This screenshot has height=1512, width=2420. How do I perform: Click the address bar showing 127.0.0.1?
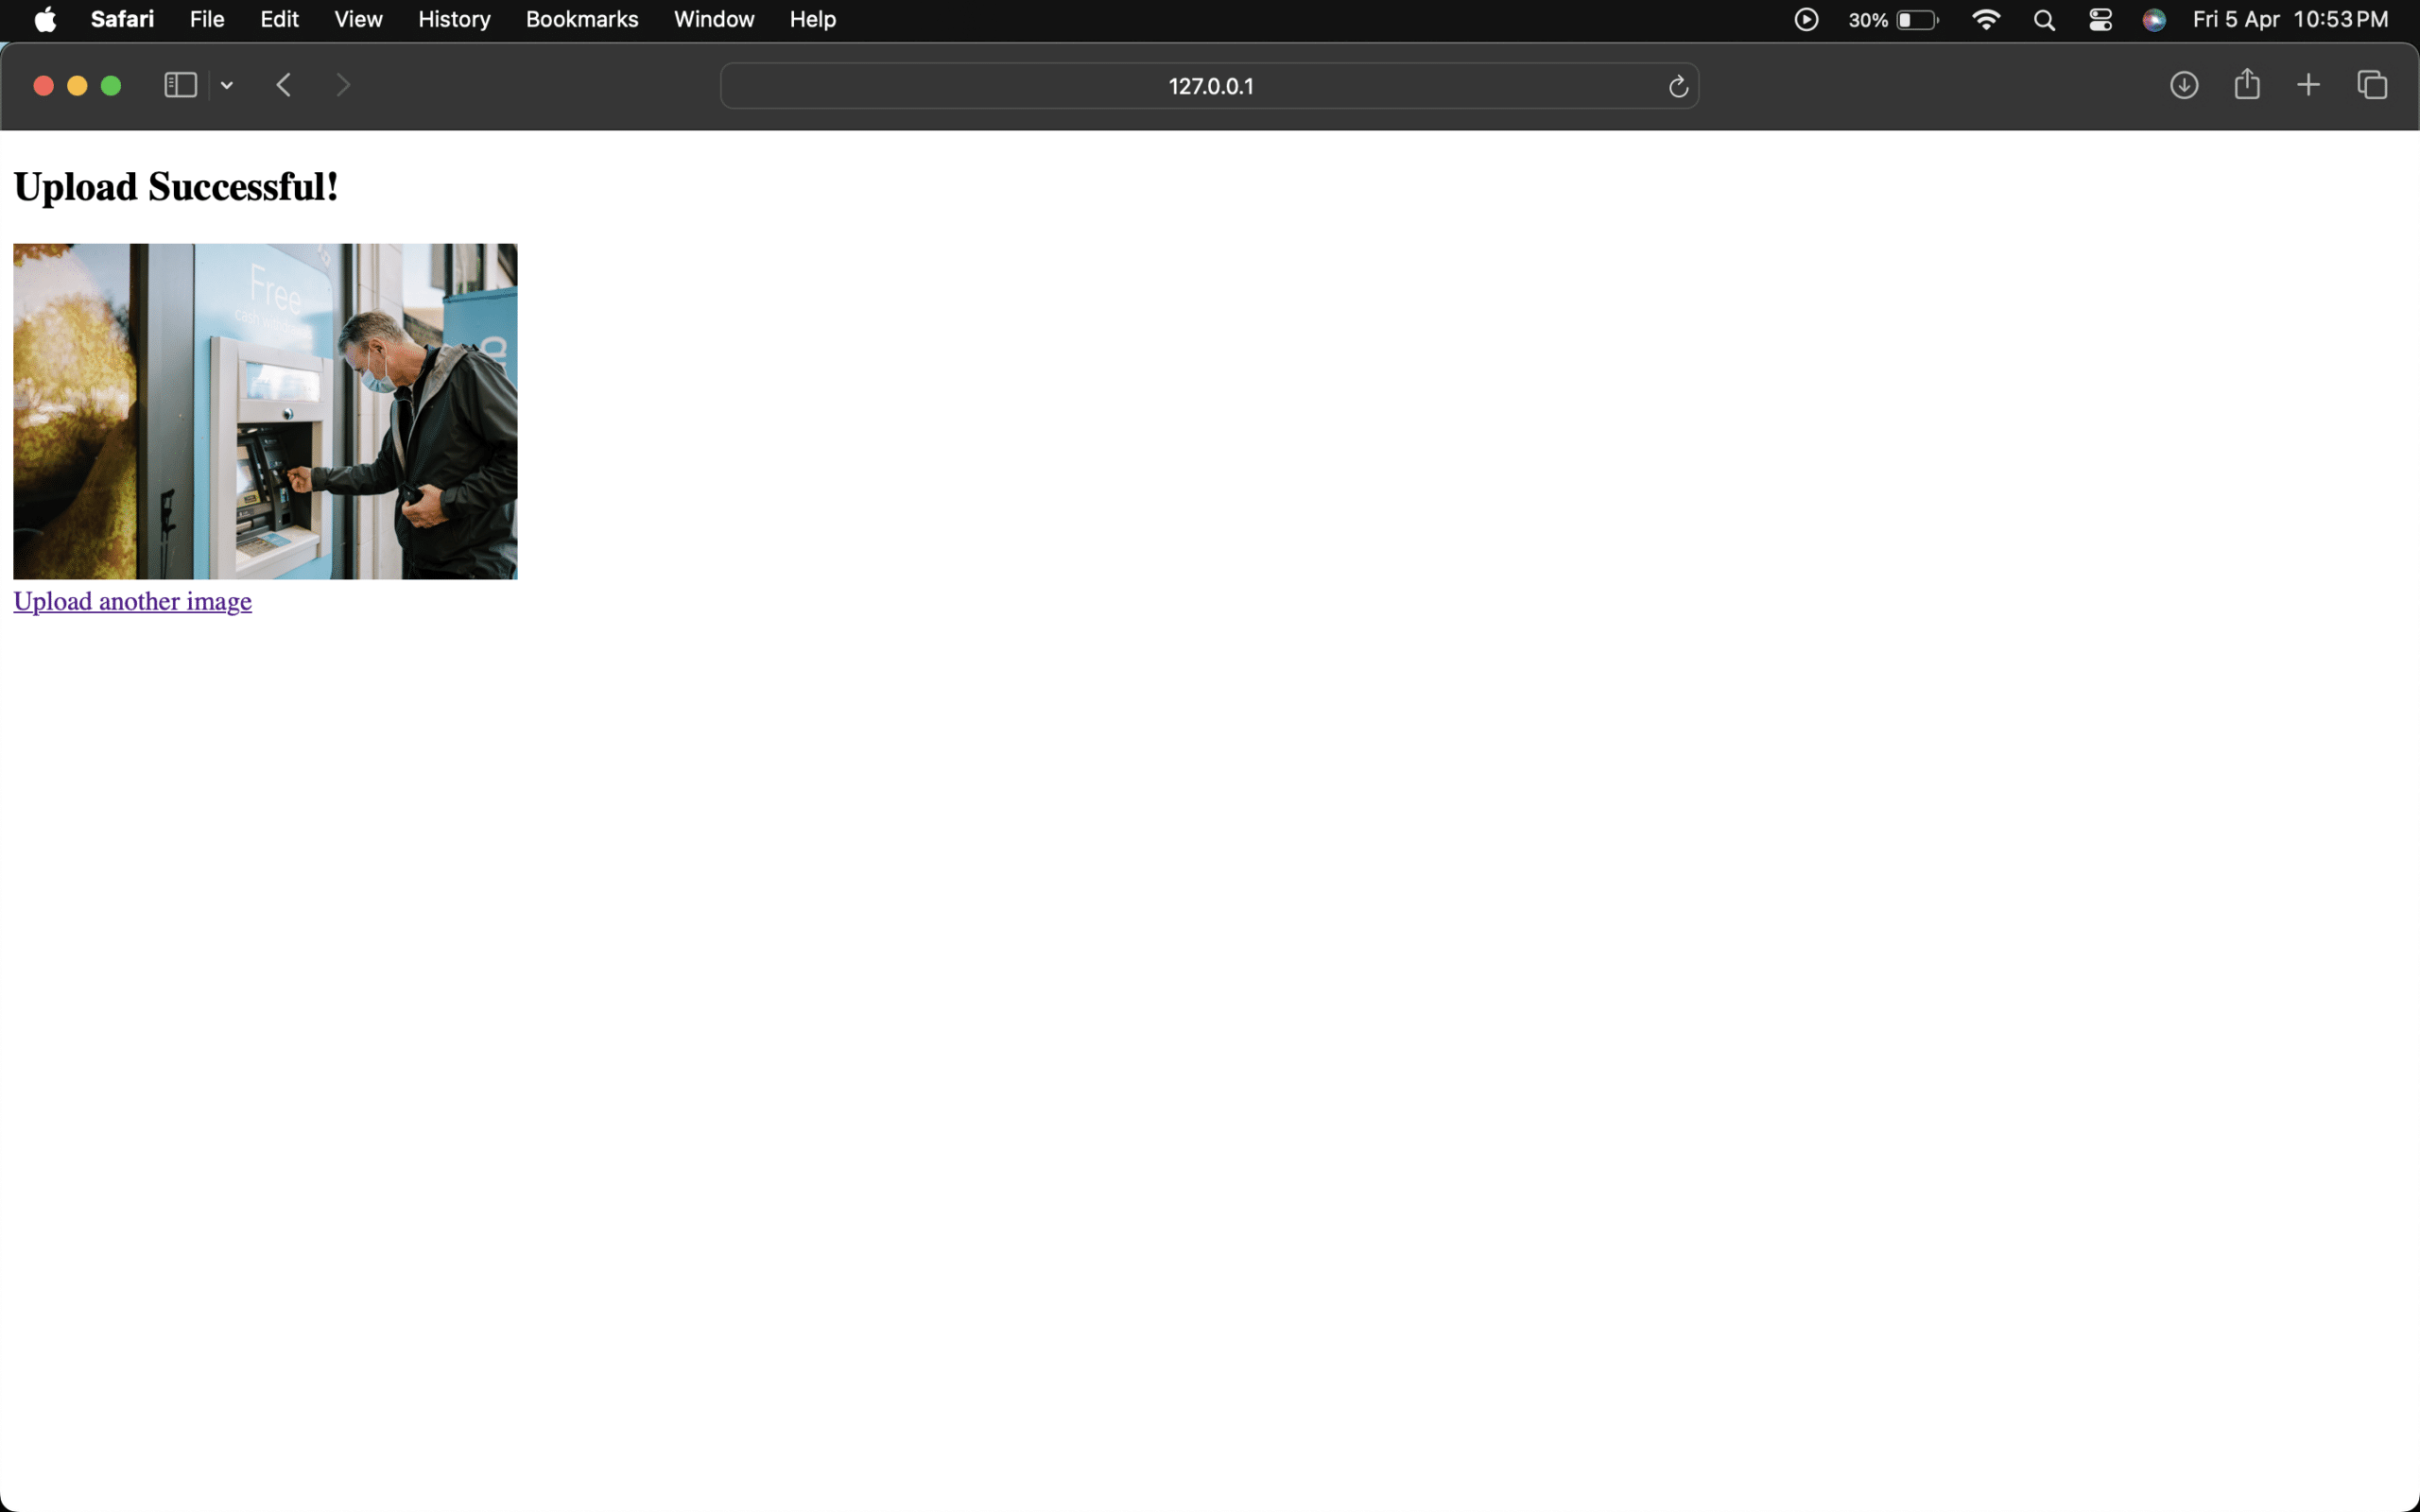point(1209,86)
